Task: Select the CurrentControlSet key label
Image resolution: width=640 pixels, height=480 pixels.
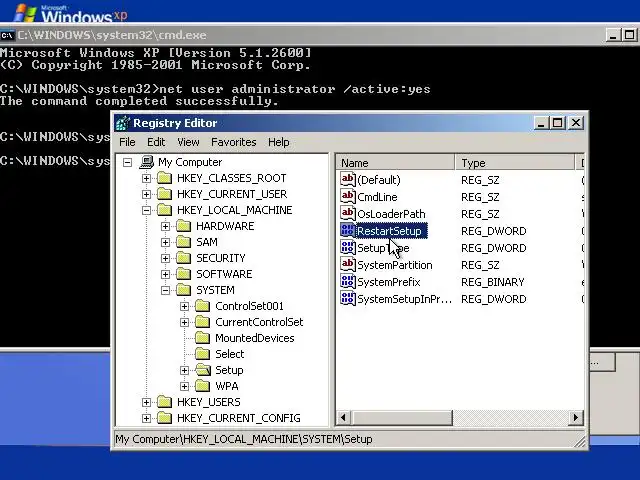Action: (259, 322)
